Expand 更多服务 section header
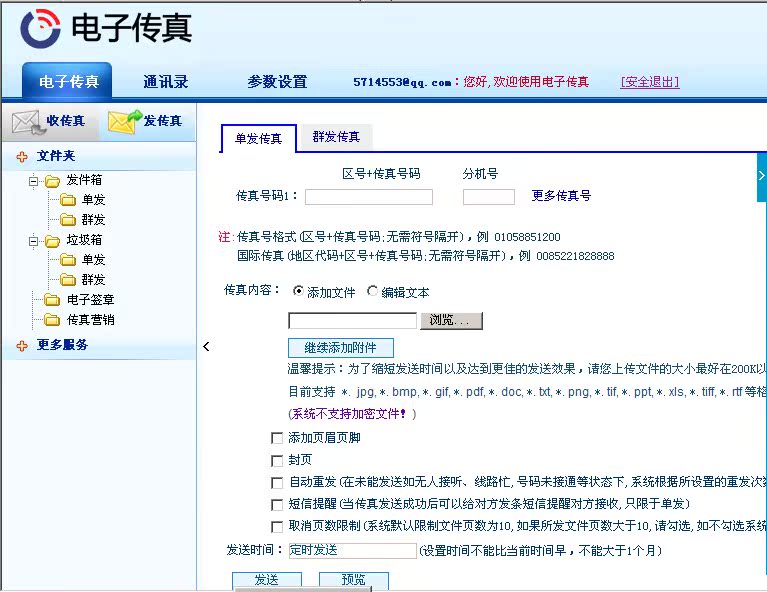Screen dimensions: 767x592 (99, 345)
